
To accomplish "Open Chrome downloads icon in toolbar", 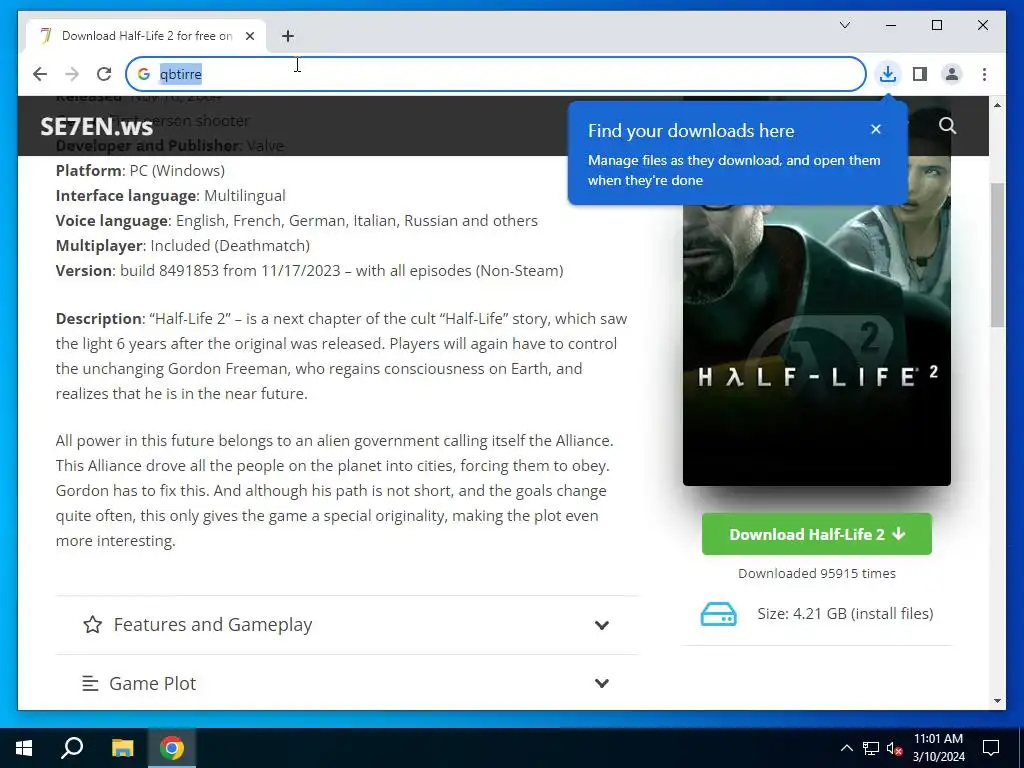I will [x=888, y=74].
